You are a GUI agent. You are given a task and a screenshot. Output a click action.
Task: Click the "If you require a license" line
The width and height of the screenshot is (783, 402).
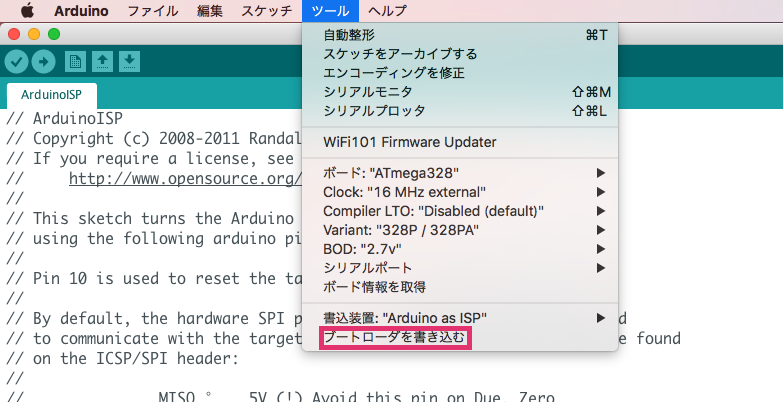click(x=150, y=159)
